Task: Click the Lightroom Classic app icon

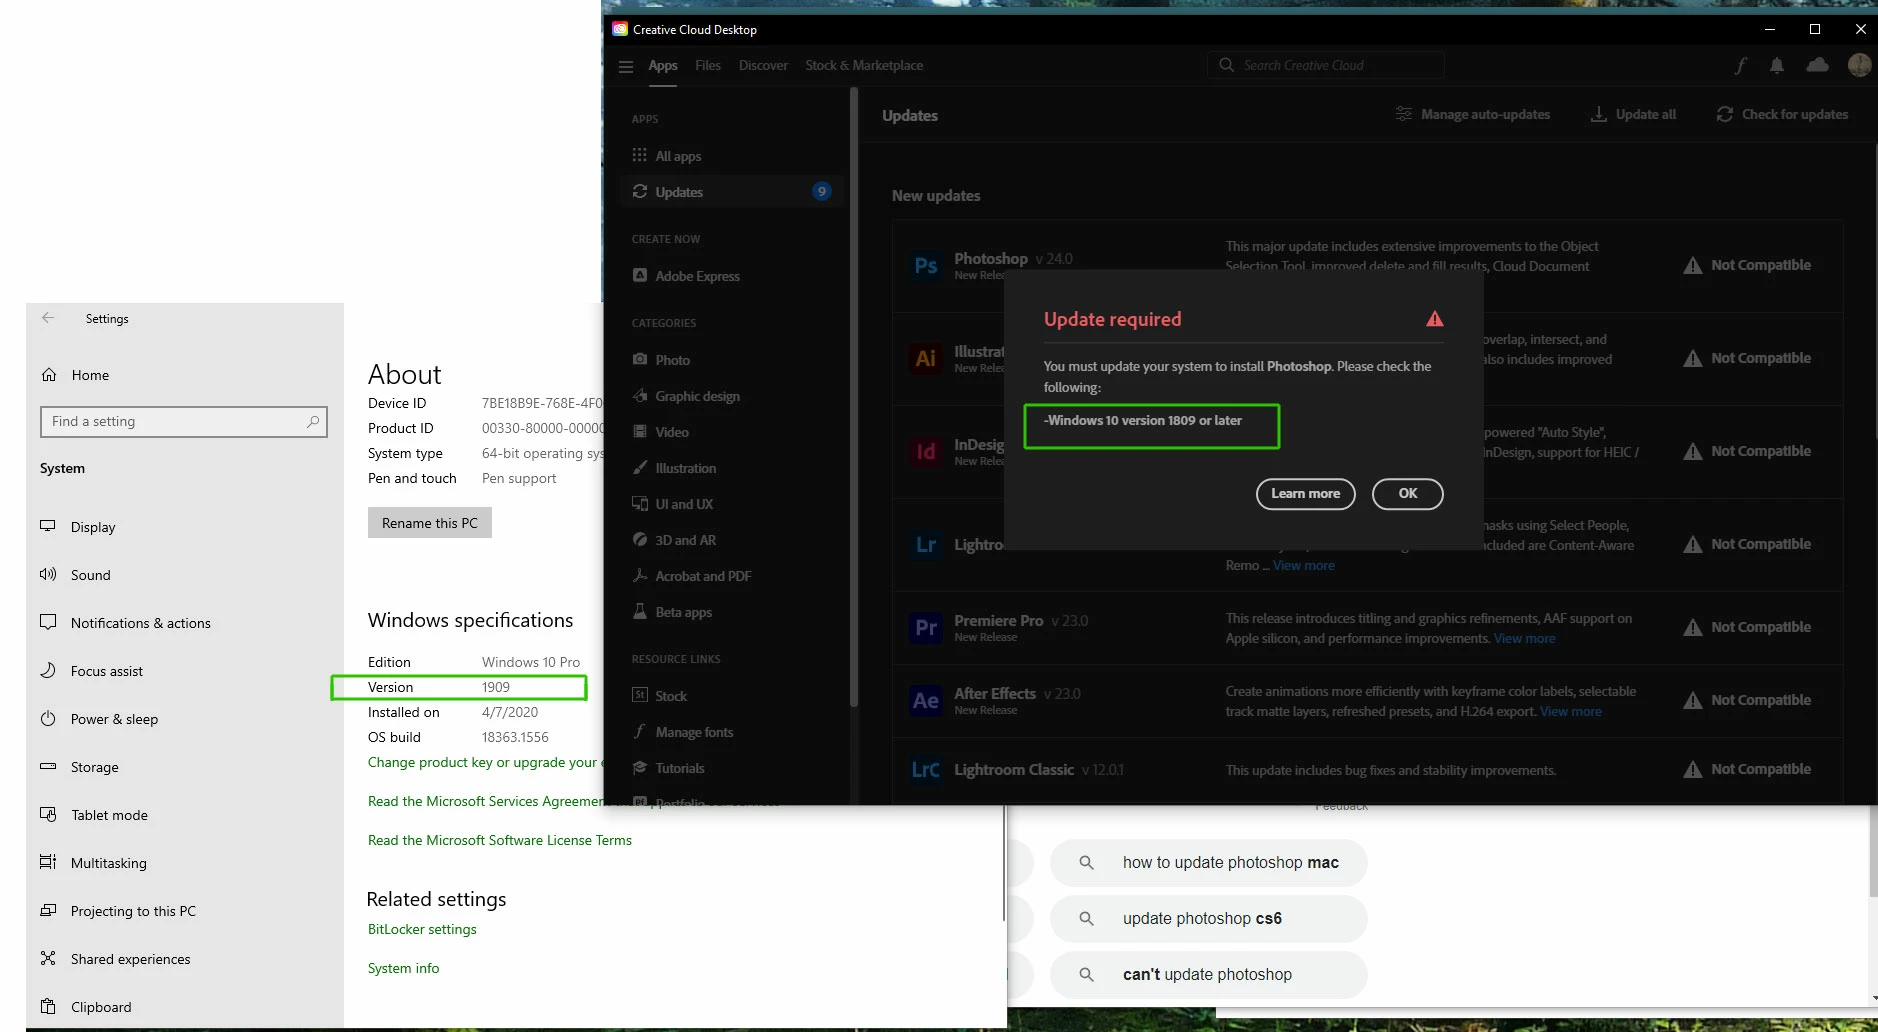Action: pos(926,770)
